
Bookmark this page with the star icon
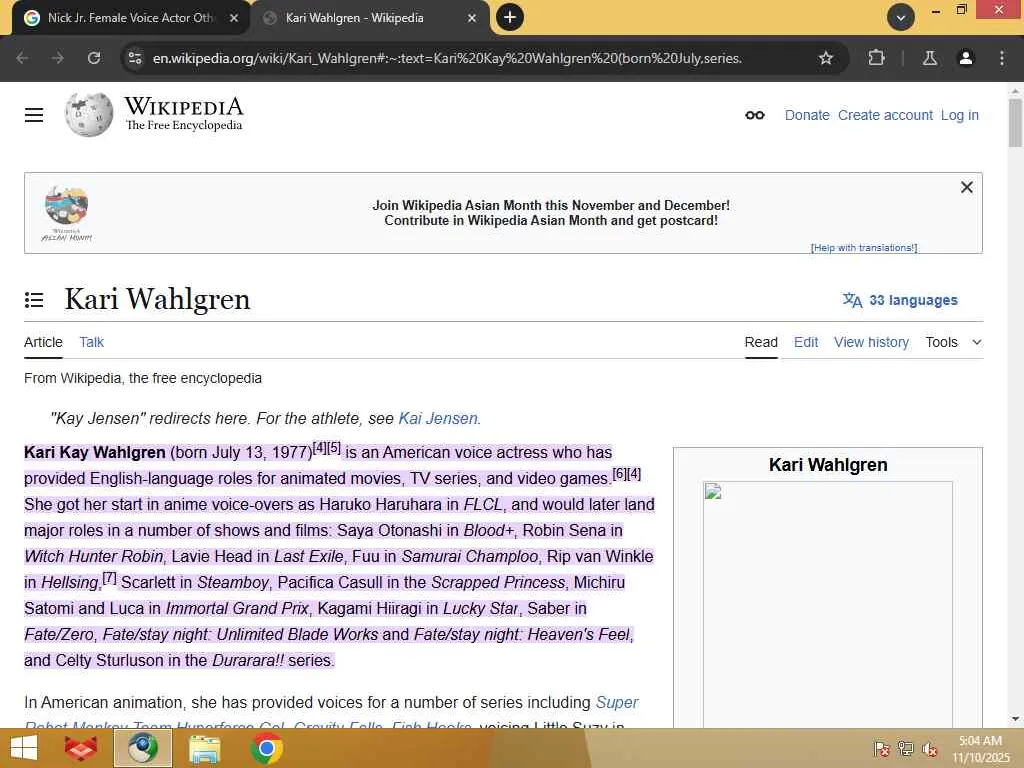[826, 58]
